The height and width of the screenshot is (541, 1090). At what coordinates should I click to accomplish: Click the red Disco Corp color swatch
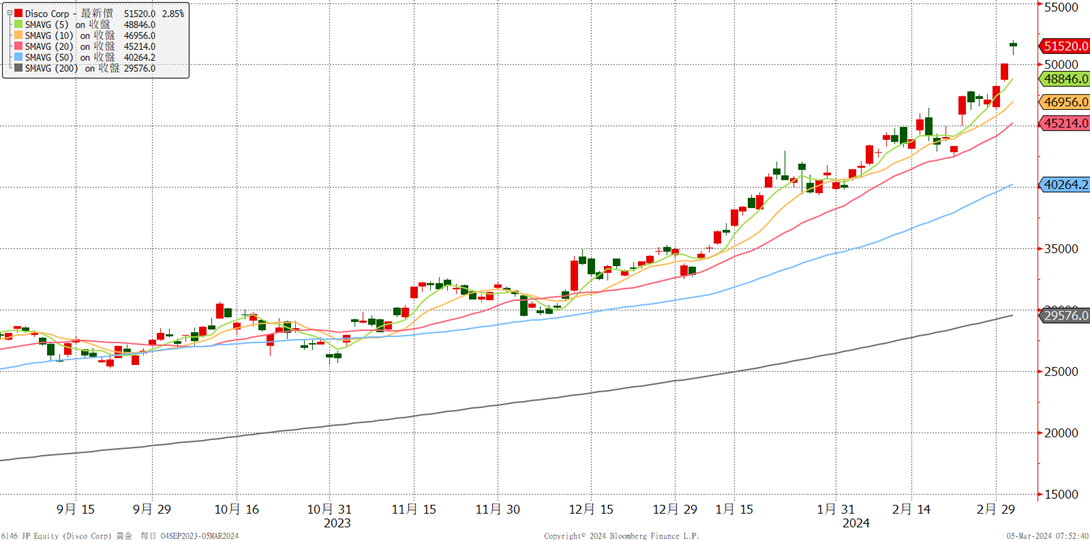pos(17,13)
